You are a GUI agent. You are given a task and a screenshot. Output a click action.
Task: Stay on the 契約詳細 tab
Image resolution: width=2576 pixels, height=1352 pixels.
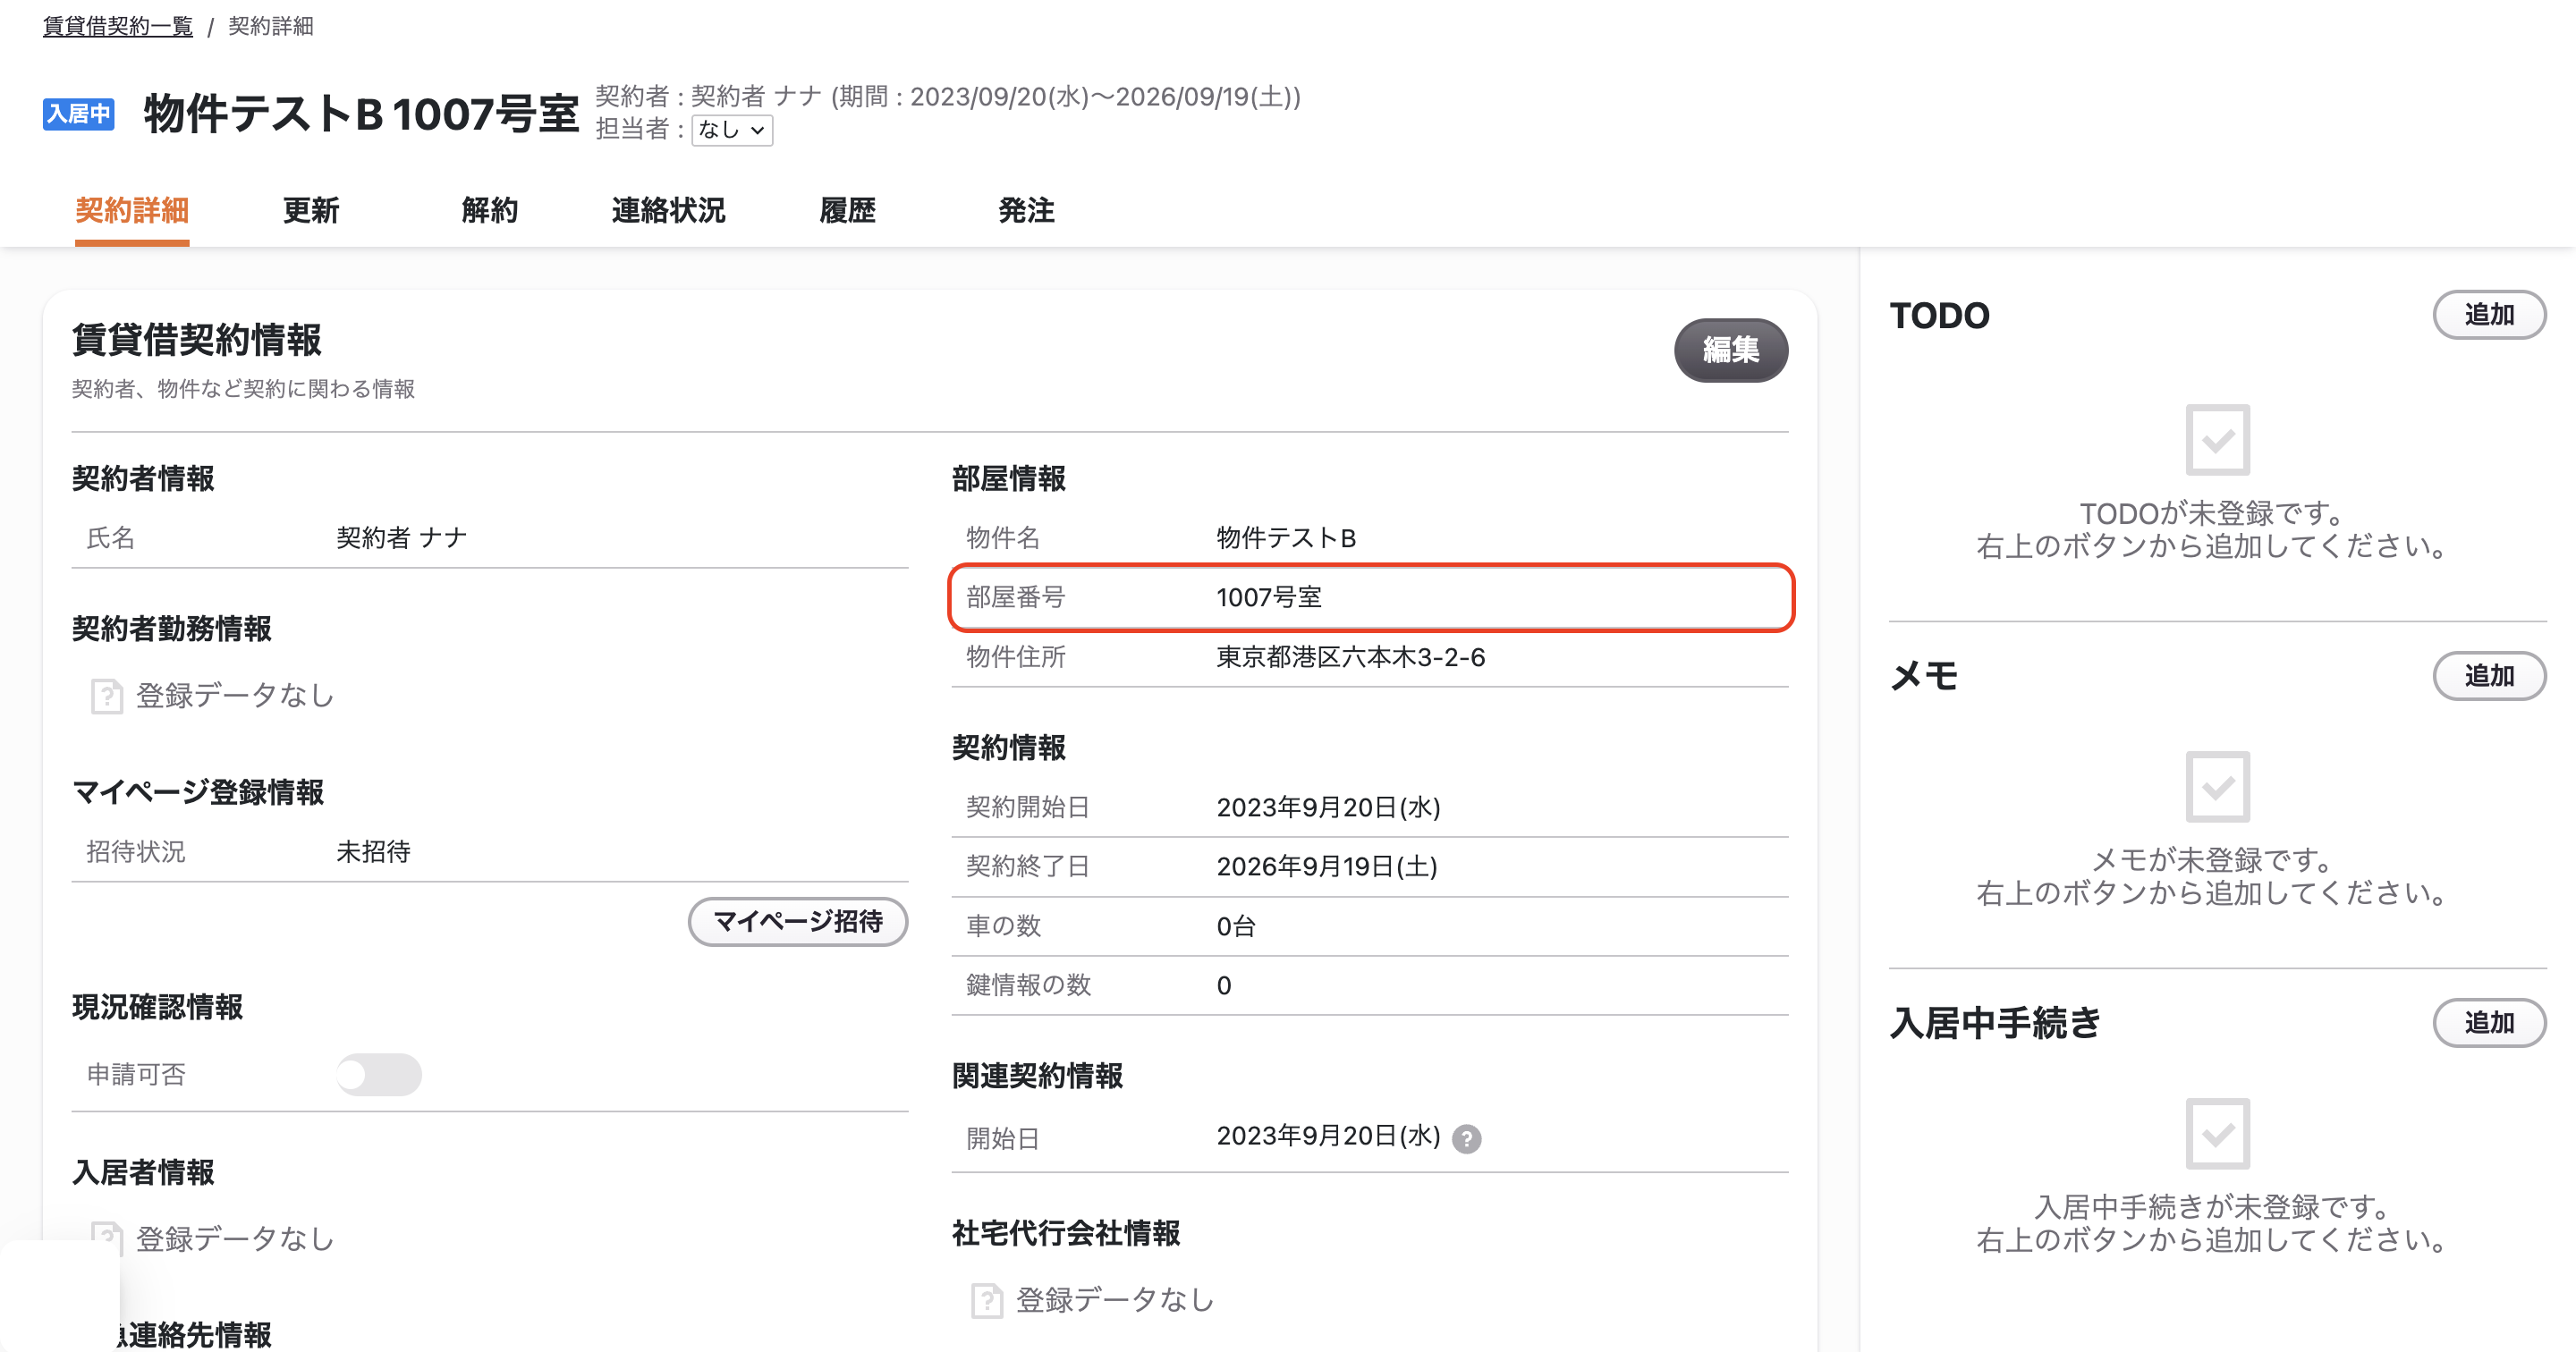click(132, 210)
